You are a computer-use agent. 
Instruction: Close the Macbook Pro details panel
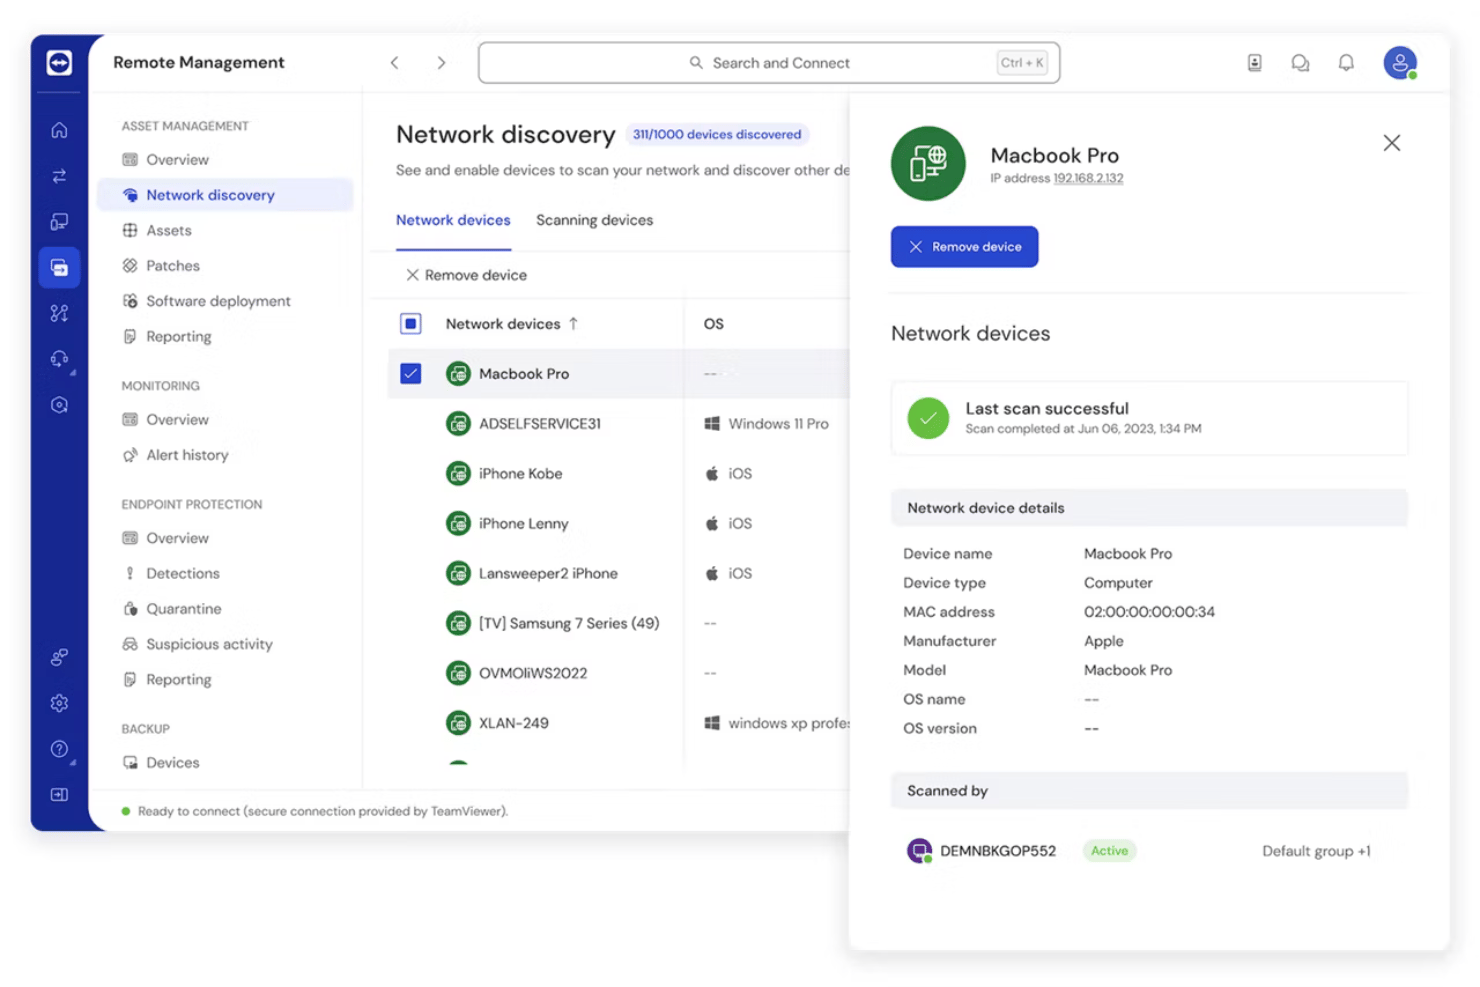[1391, 143]
